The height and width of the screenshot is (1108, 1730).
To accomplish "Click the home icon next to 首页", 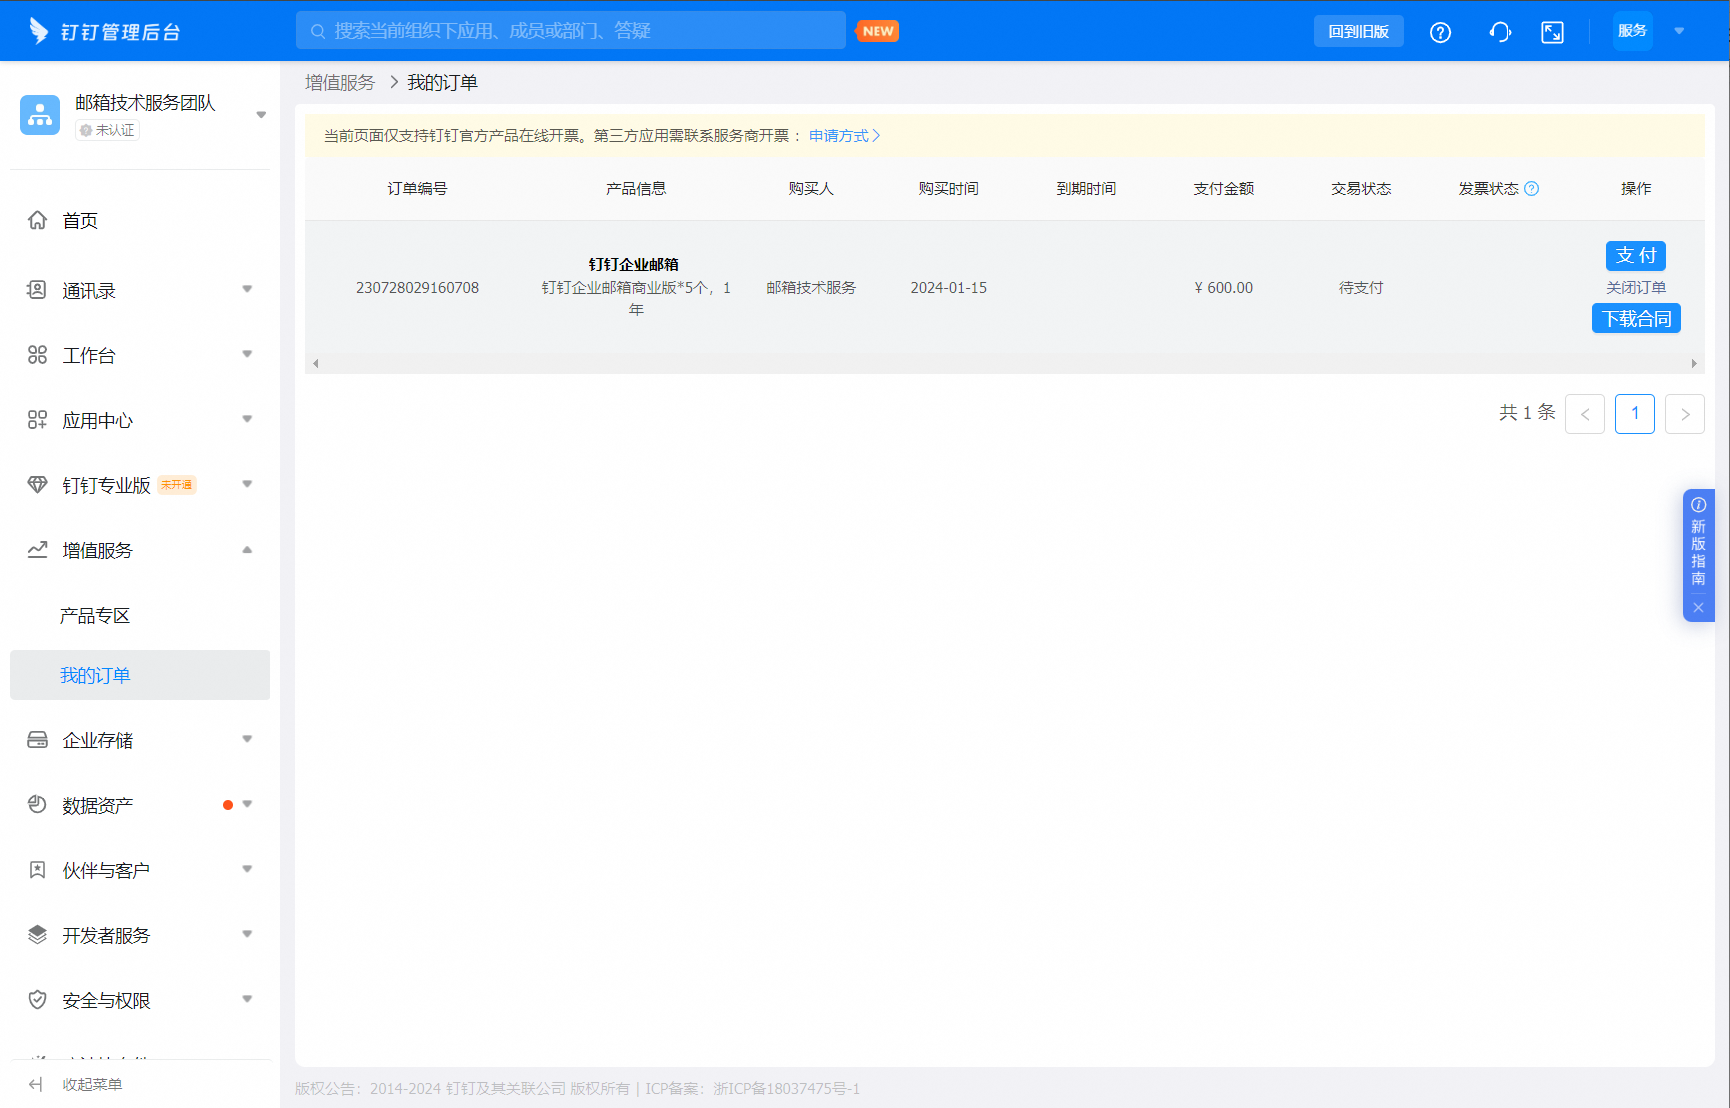I will click(x=37, y=220).
